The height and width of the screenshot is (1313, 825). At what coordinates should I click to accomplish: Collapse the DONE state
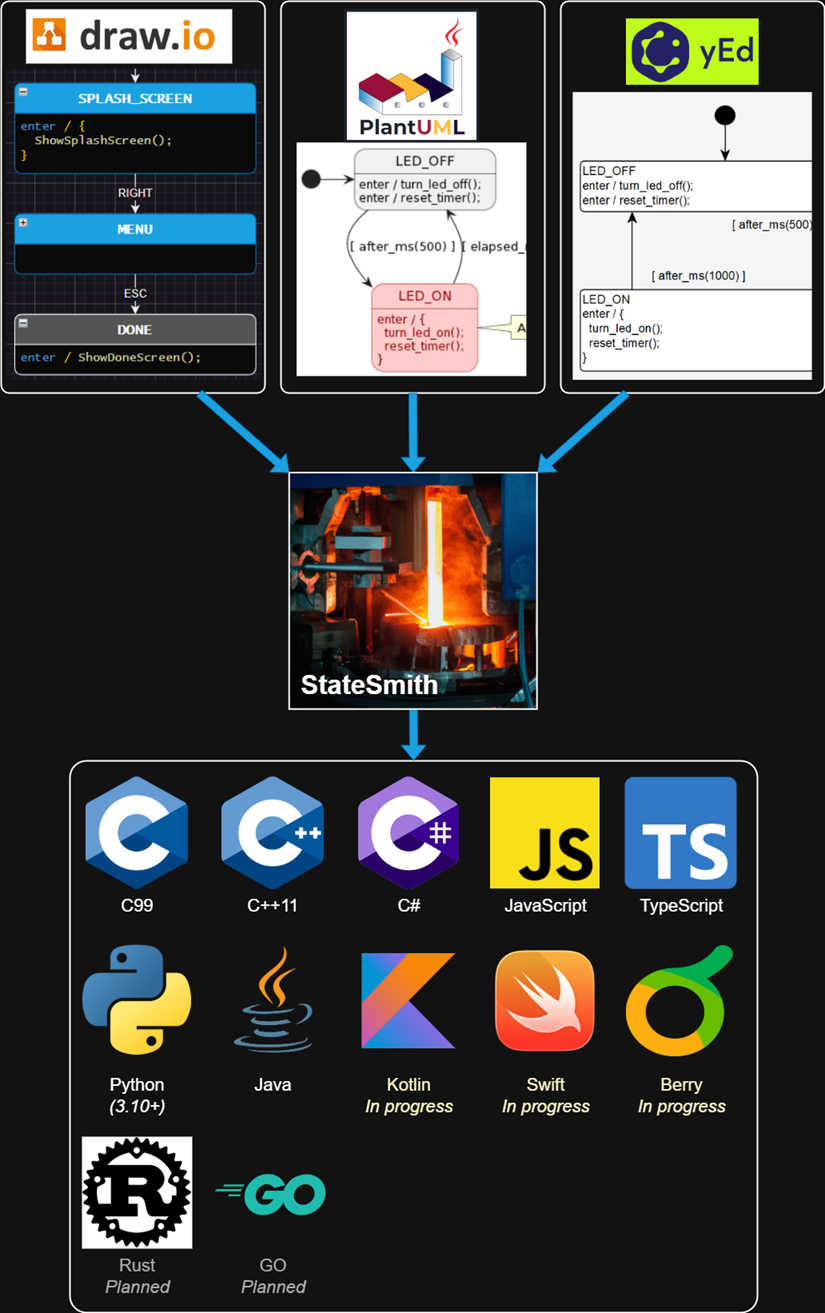click(23, 322)
